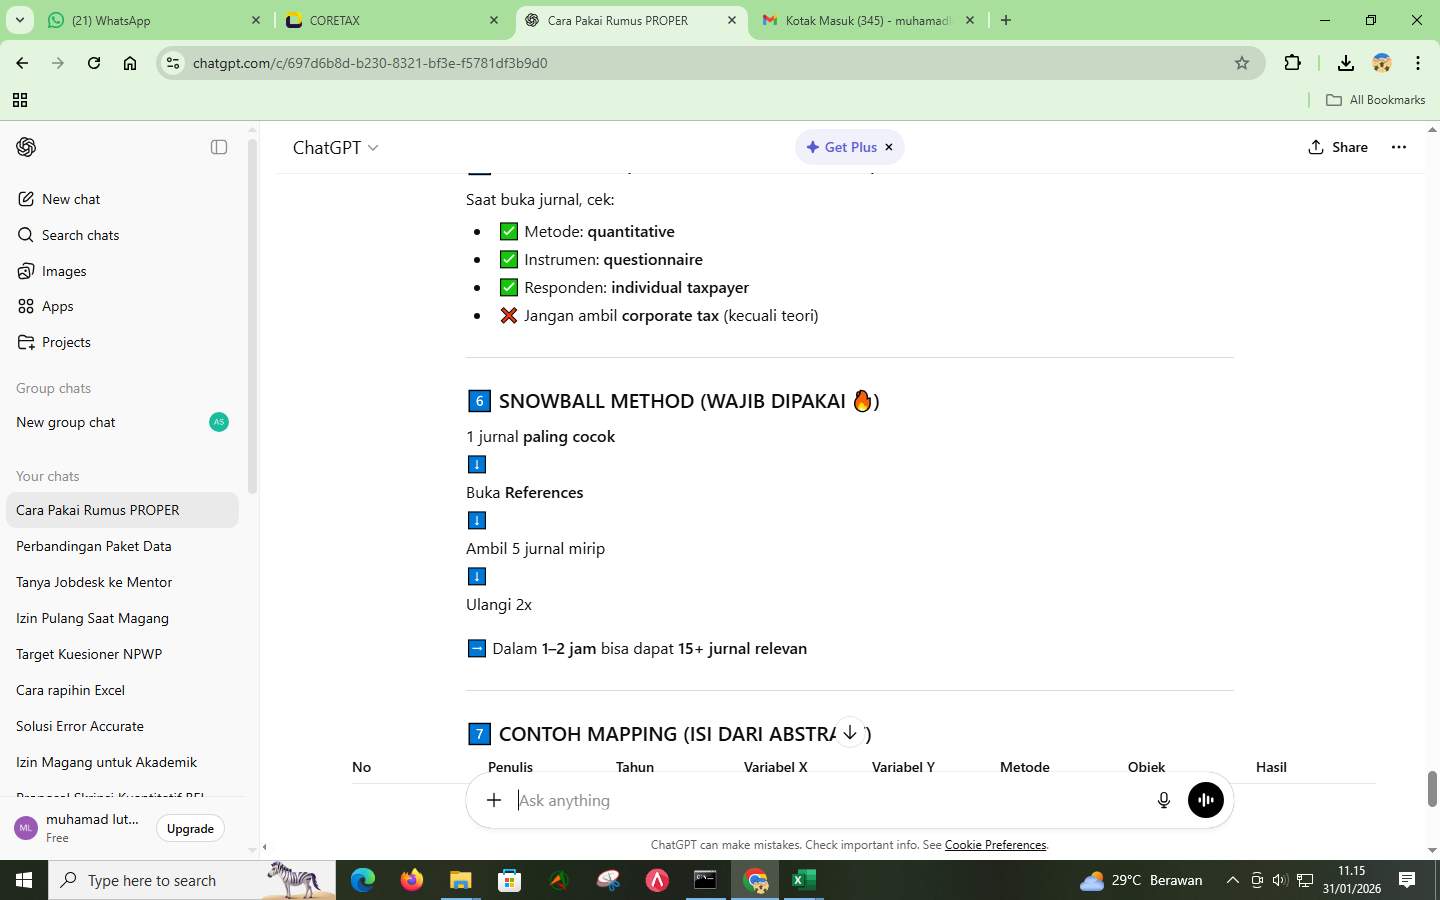
Task: Open Excel from the taskbar
Action: coord(805,883)
